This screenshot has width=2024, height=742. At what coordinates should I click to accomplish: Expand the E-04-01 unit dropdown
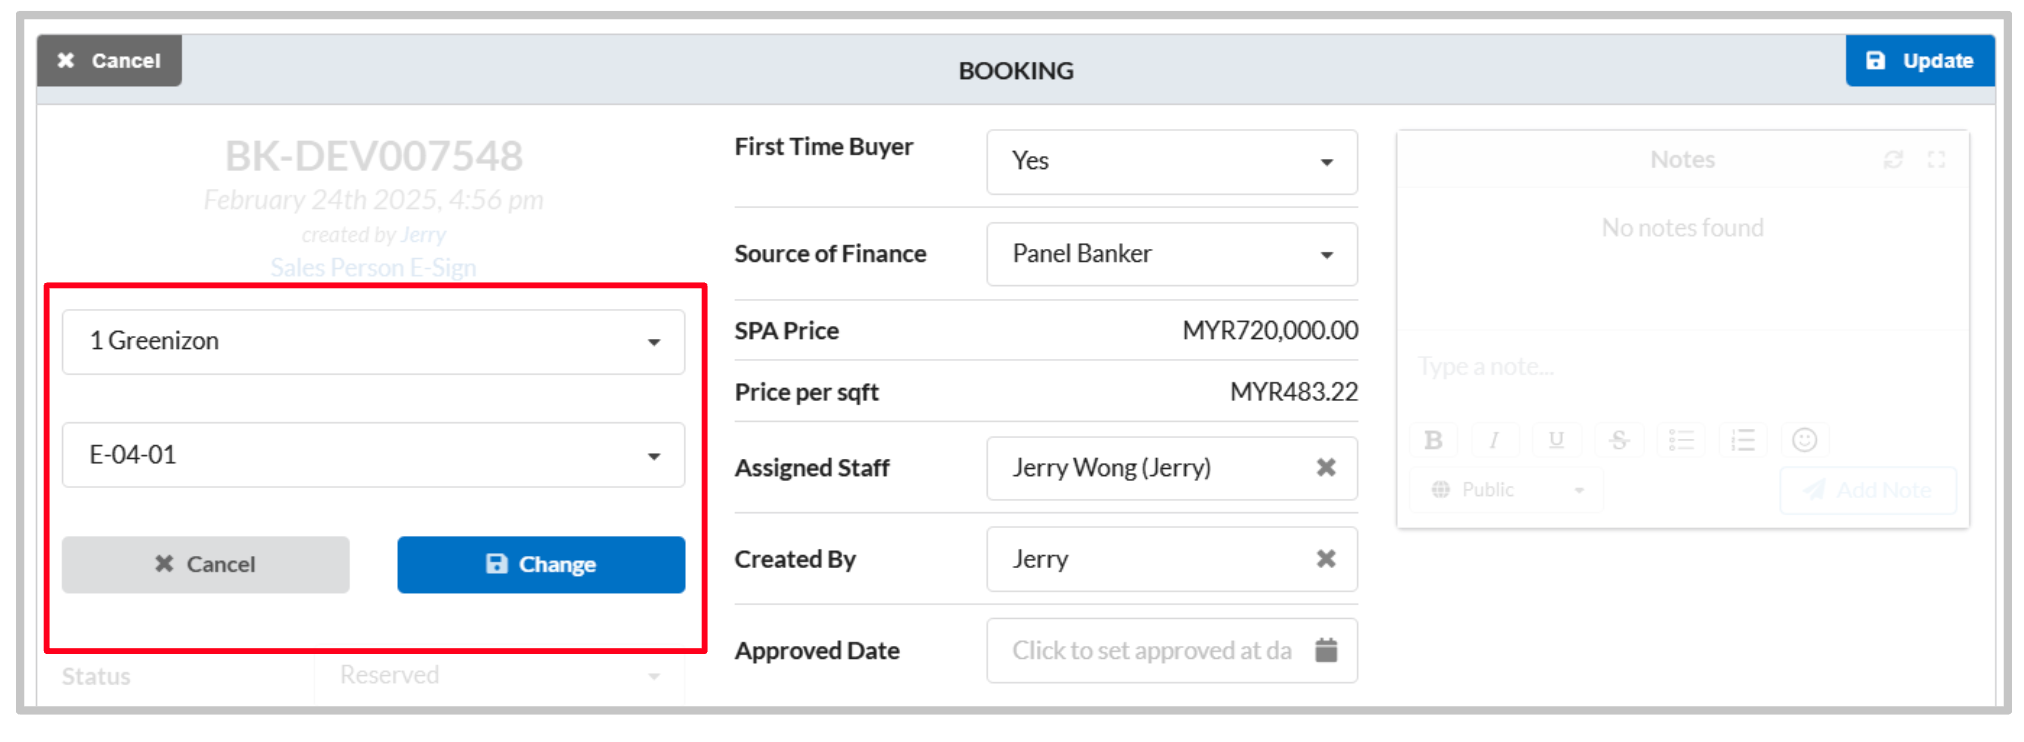[373, 455]
